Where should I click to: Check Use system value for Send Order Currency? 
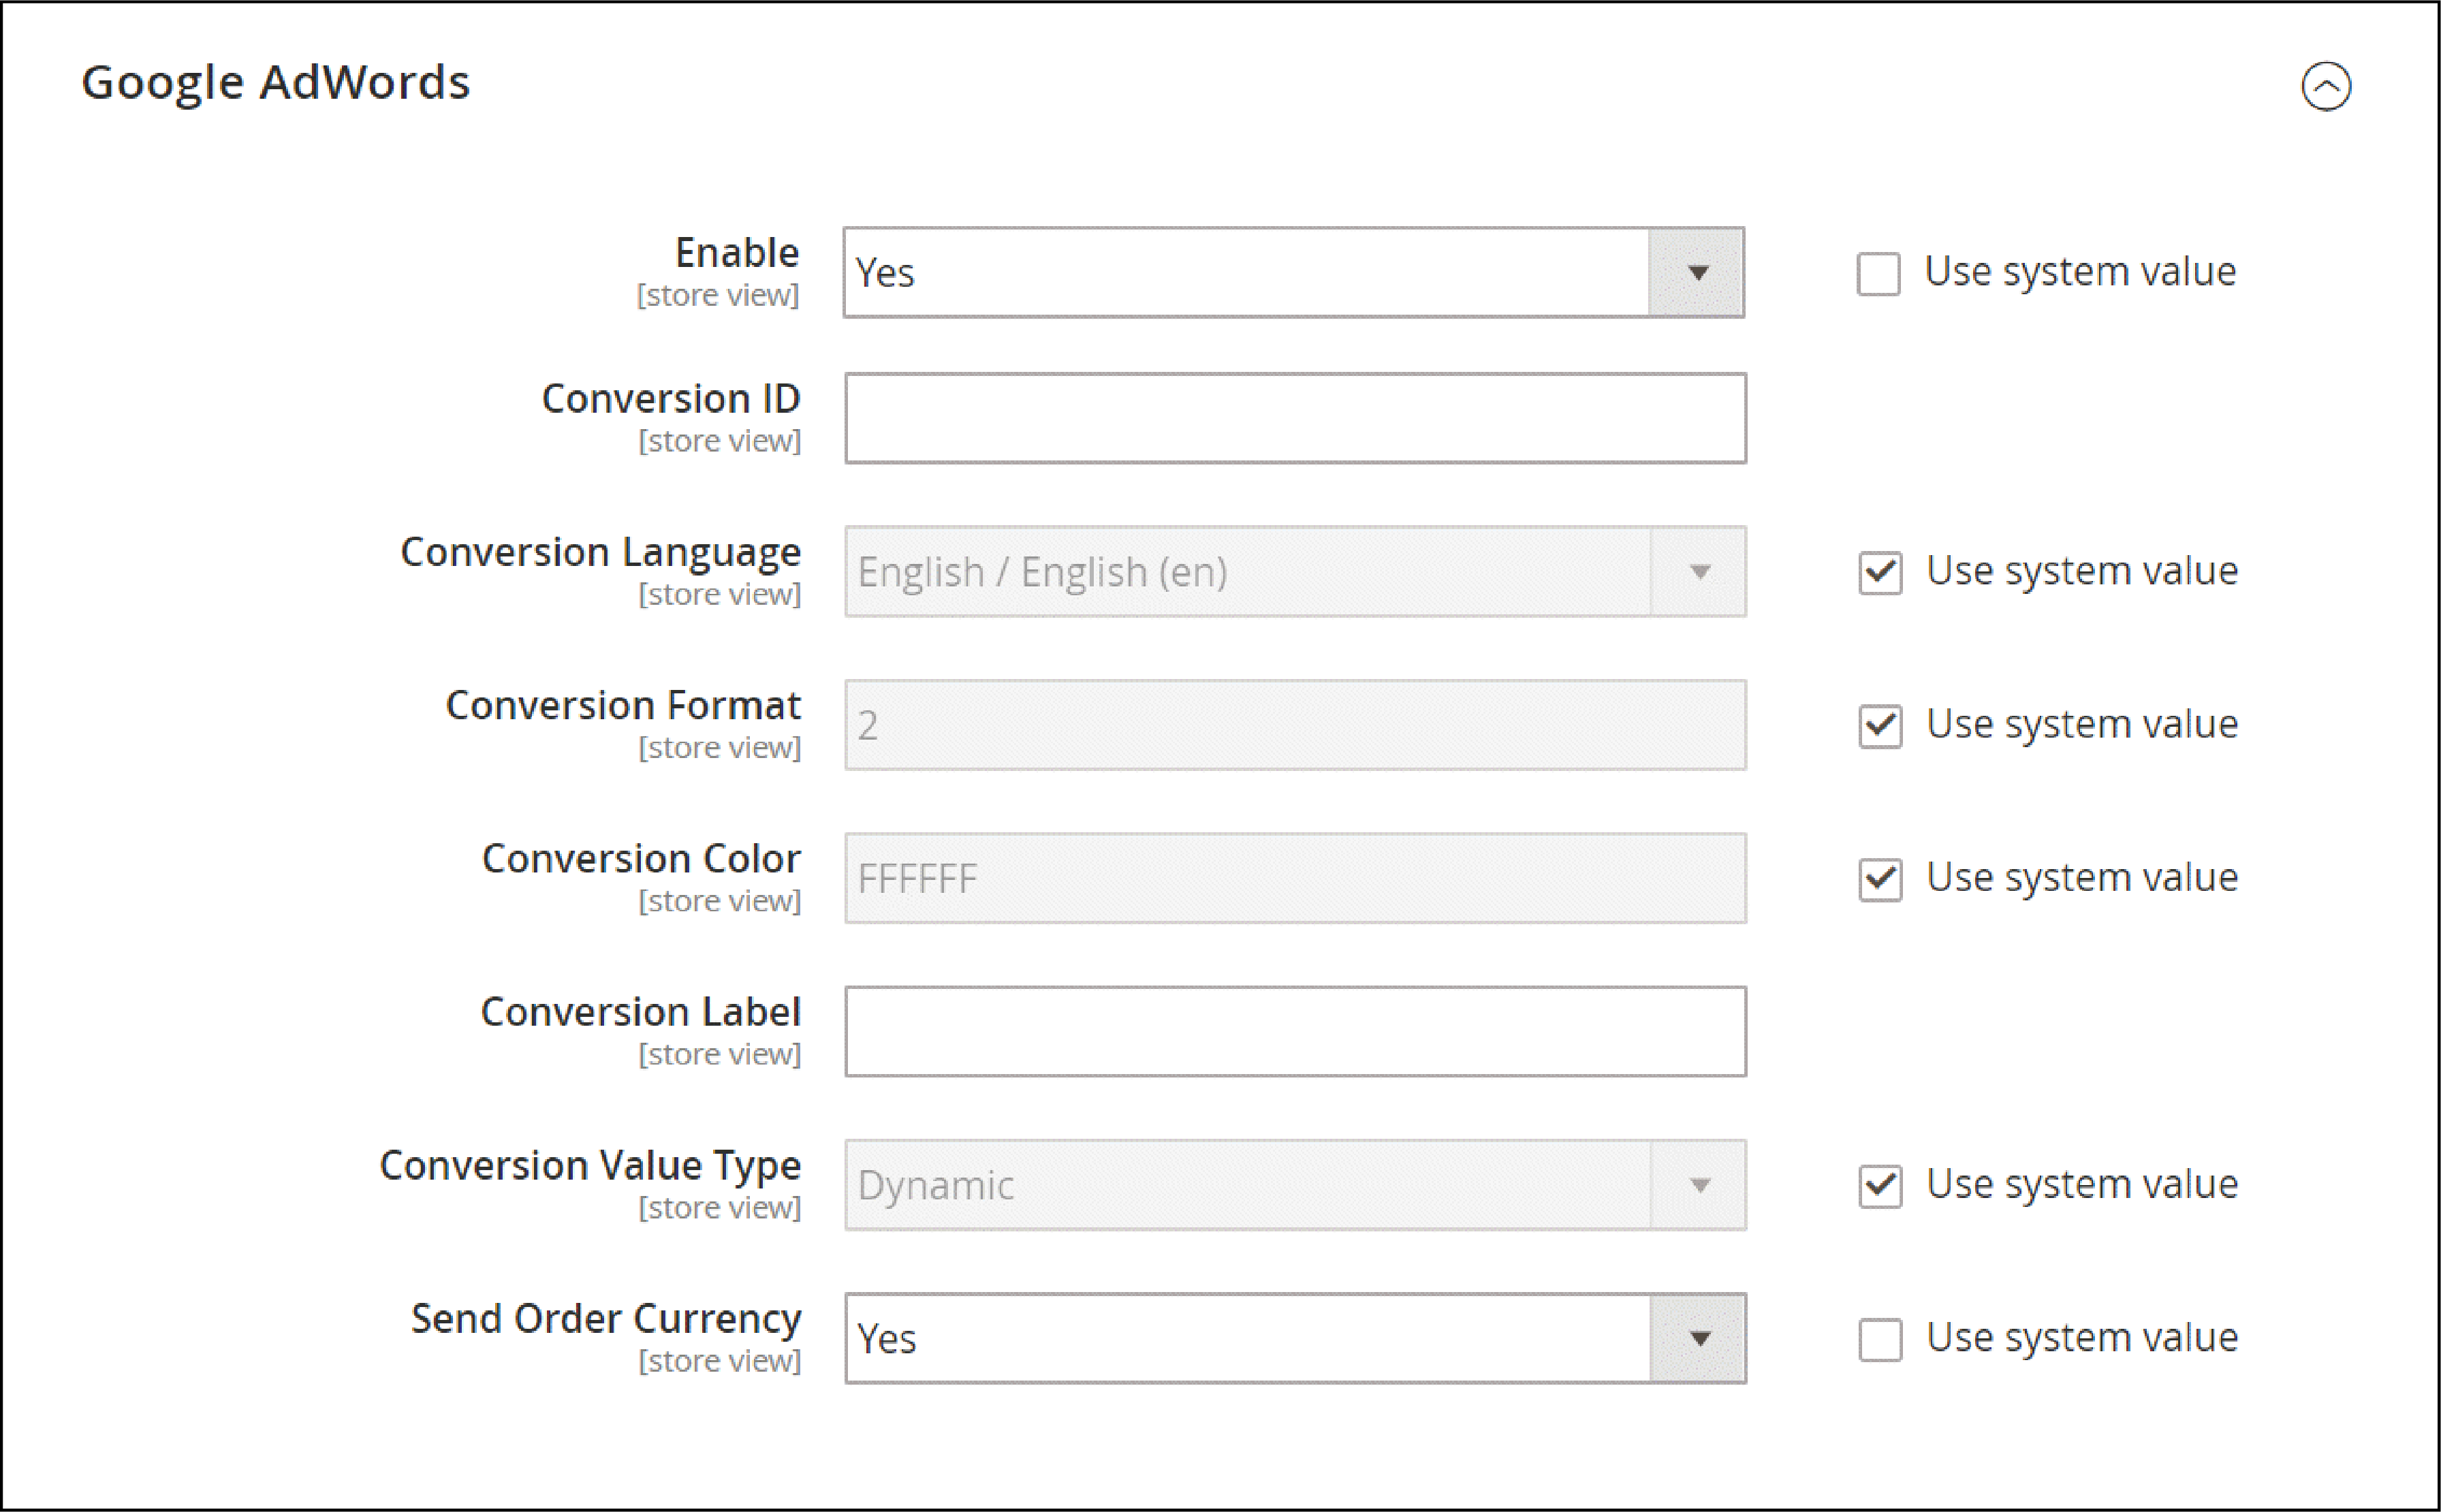(1880, 1340)
